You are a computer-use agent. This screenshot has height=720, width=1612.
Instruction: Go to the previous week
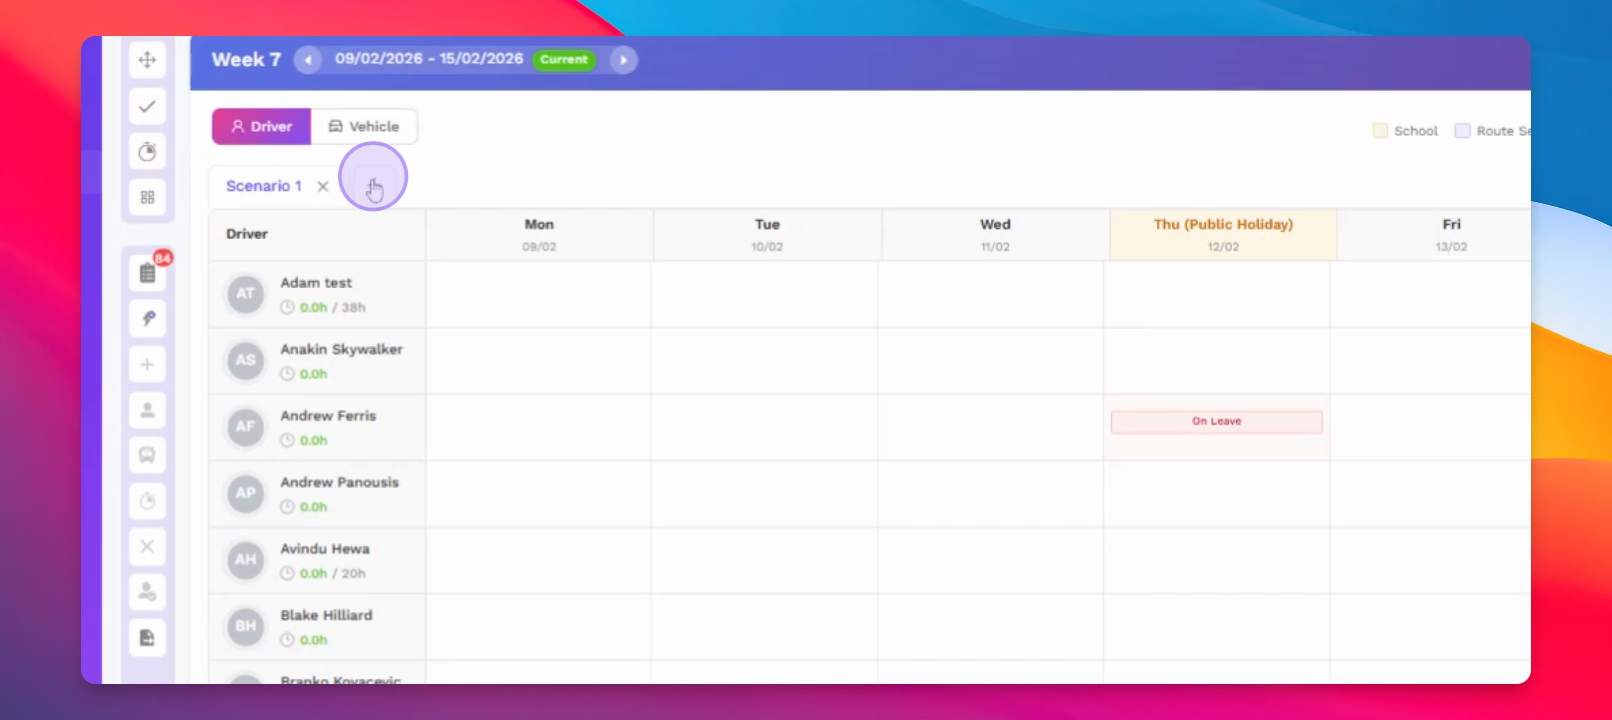pos(308,60)
